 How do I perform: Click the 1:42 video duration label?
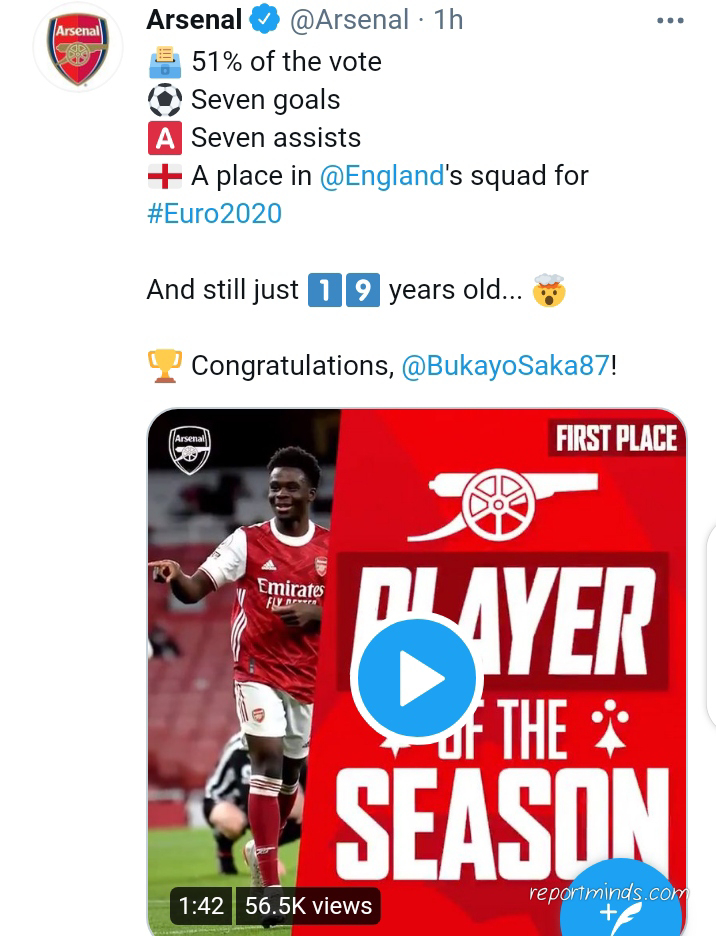pos(201,906)
